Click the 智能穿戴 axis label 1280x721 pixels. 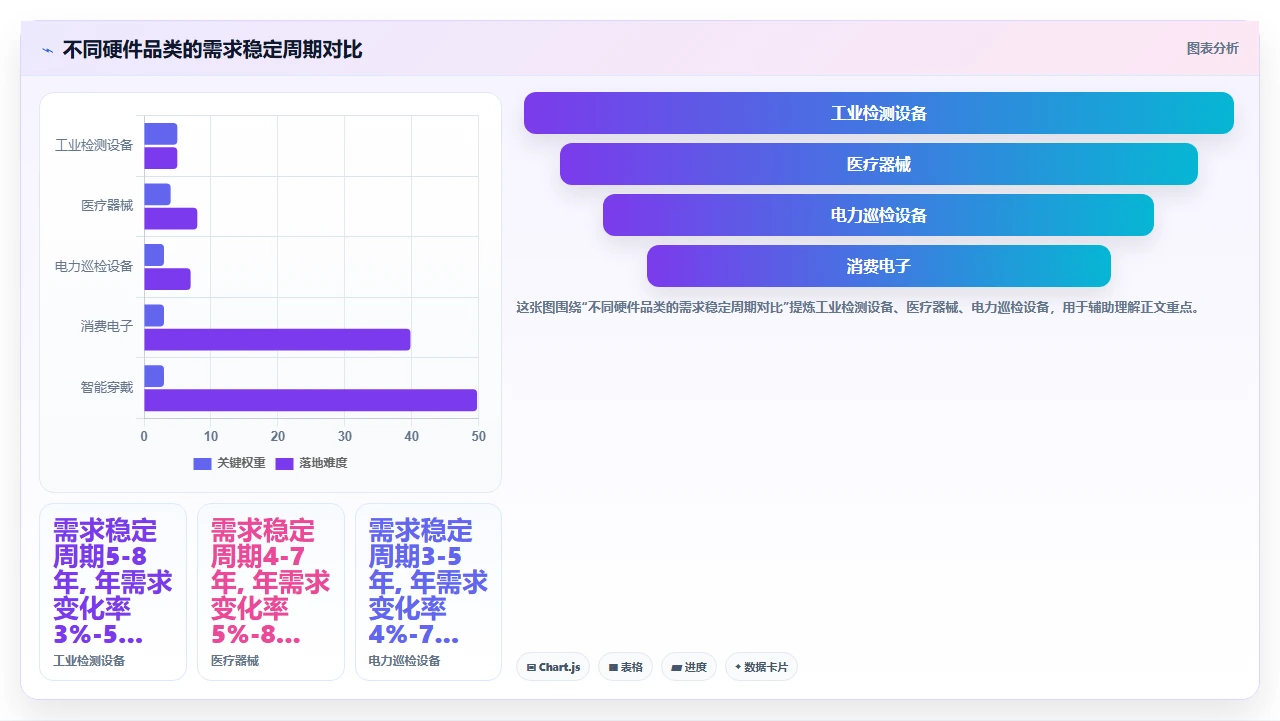[x=107, y=387]
